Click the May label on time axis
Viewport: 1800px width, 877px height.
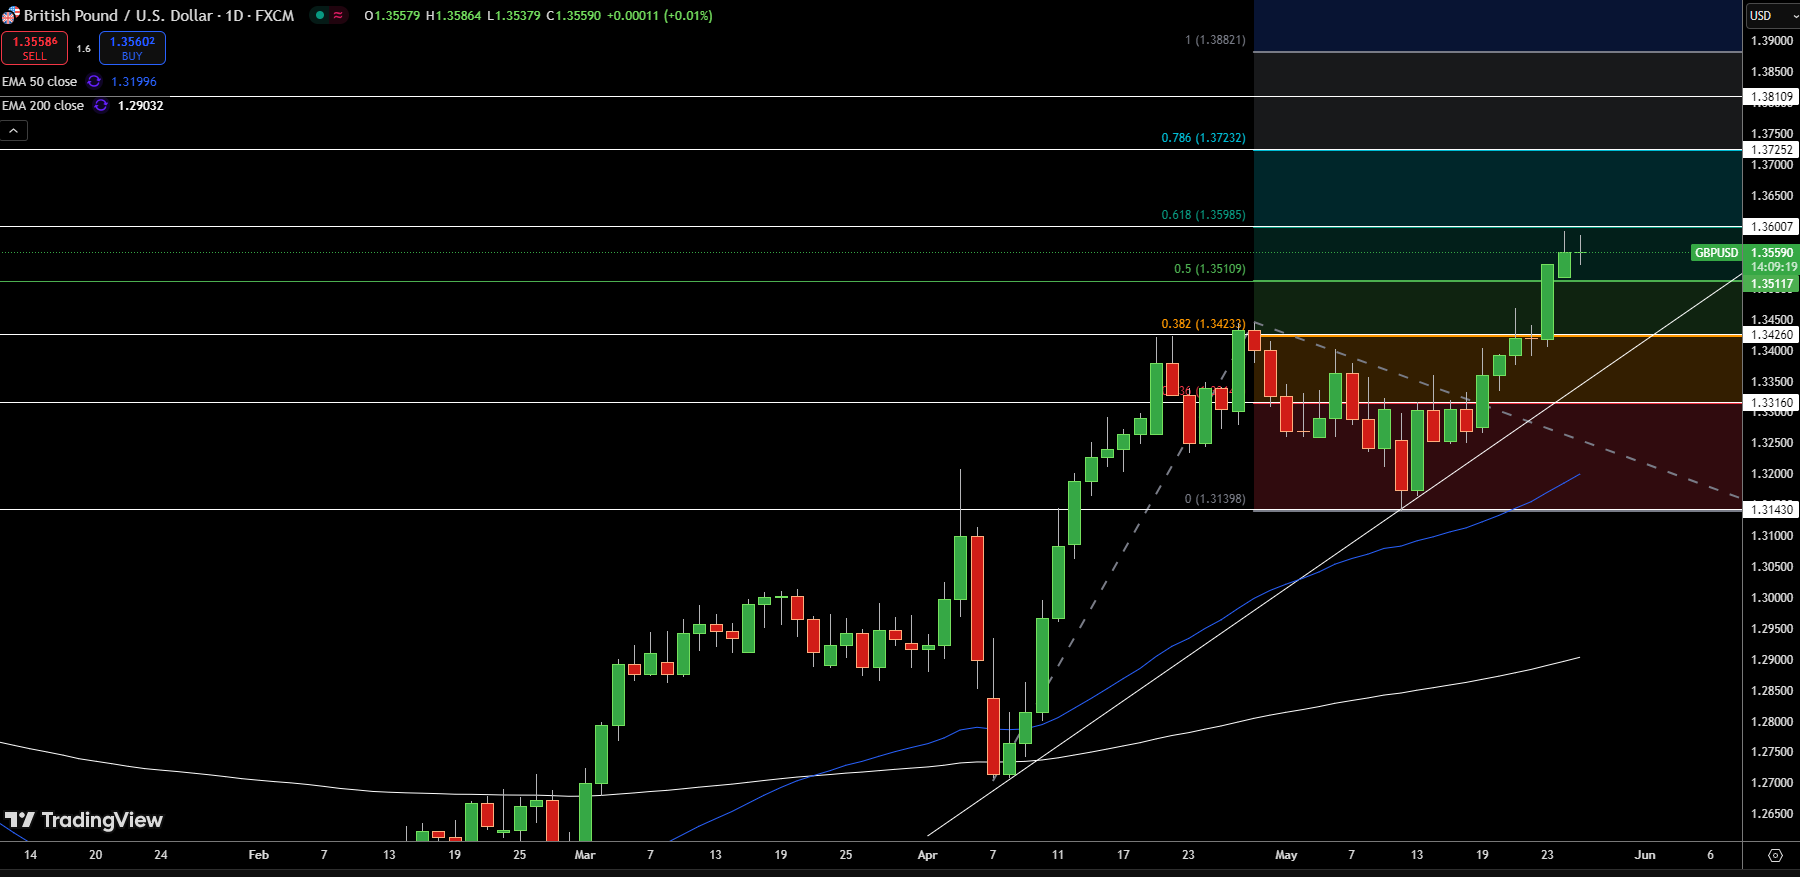[x=1286, y=855]
